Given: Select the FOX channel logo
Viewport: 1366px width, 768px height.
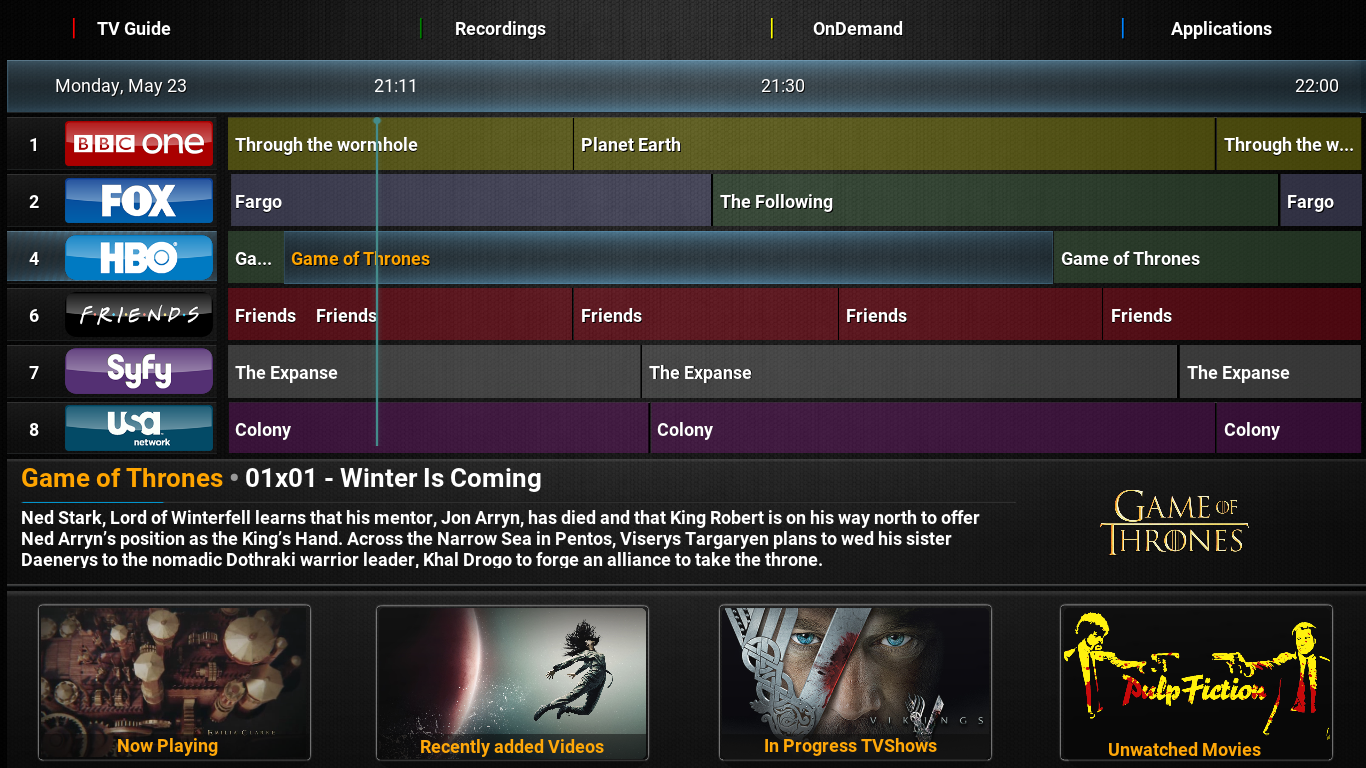Looking at the screenshot, I should click(x=139, y=201).
